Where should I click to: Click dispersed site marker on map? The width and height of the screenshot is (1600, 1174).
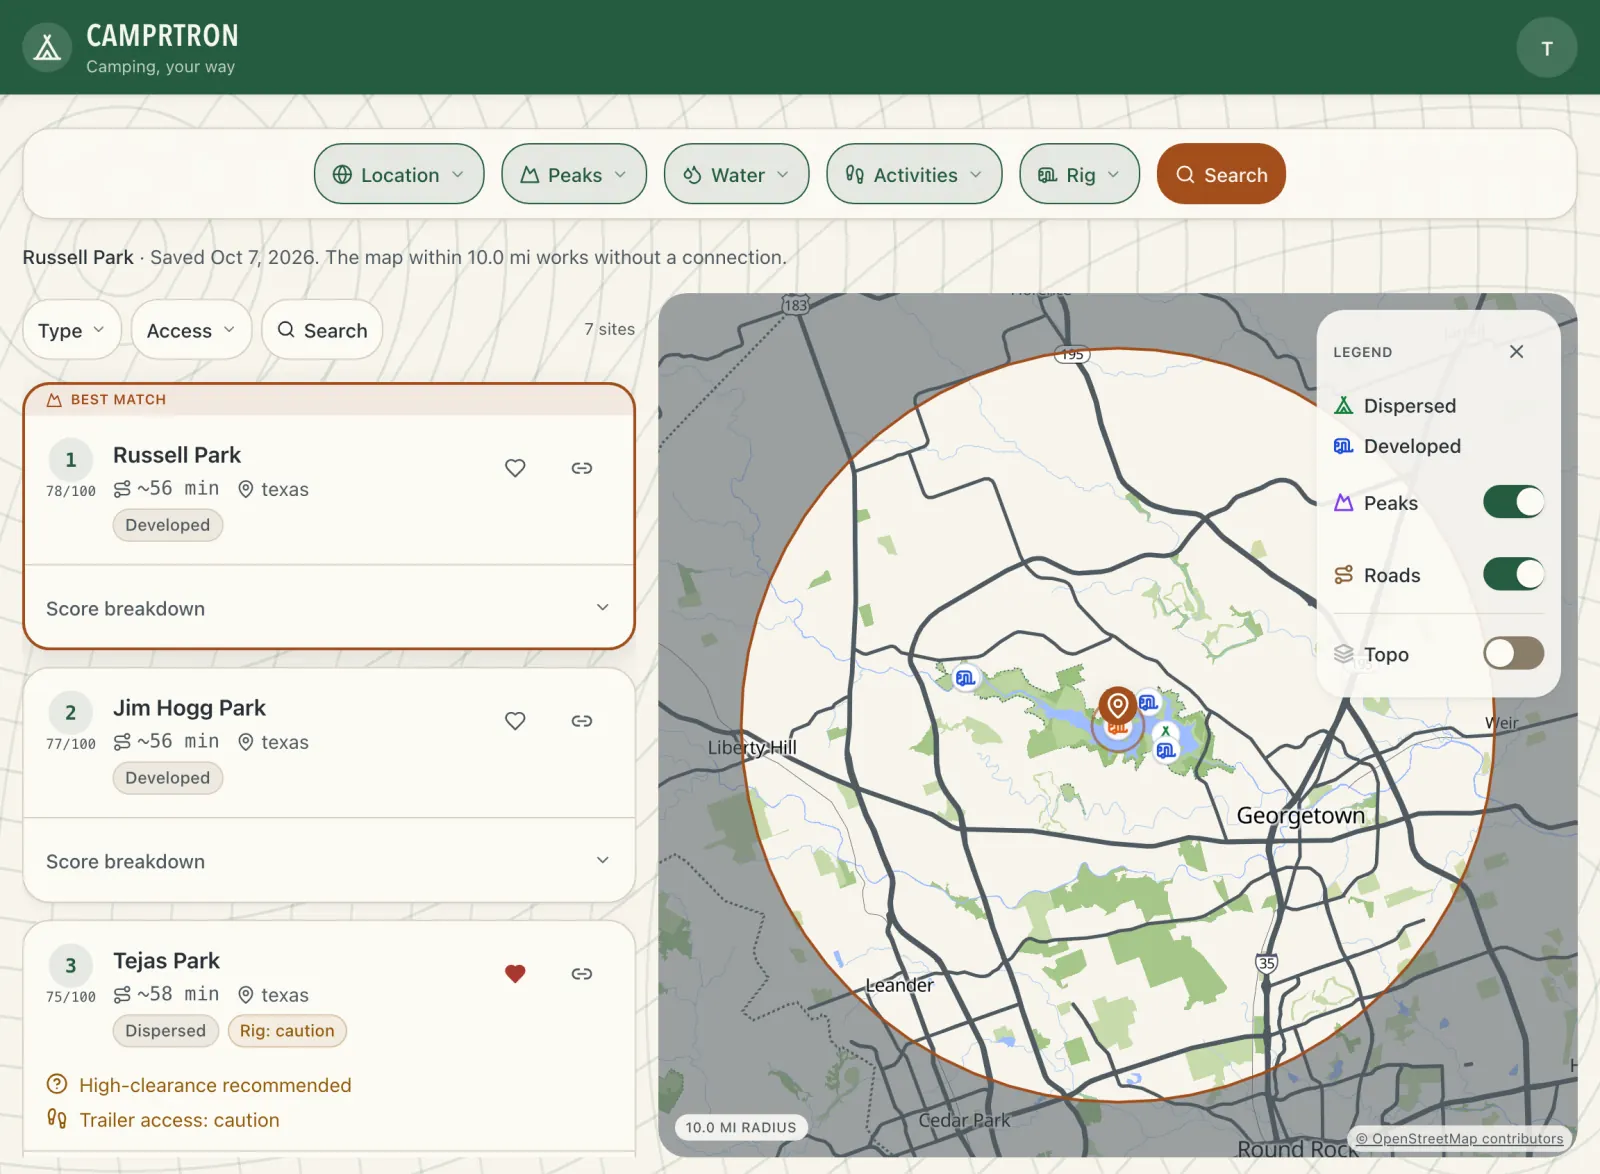click(x=1165, y=732)
